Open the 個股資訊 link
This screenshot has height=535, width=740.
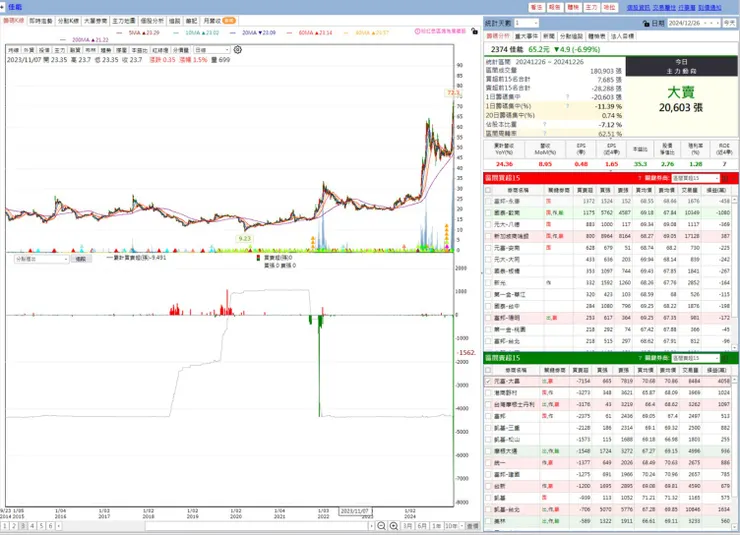(639, 8)
